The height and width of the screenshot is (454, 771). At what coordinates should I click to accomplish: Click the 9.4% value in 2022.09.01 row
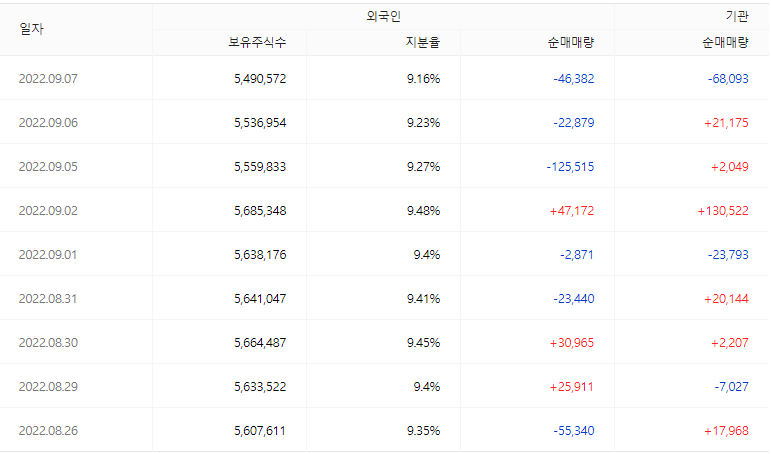pos(427,255)
